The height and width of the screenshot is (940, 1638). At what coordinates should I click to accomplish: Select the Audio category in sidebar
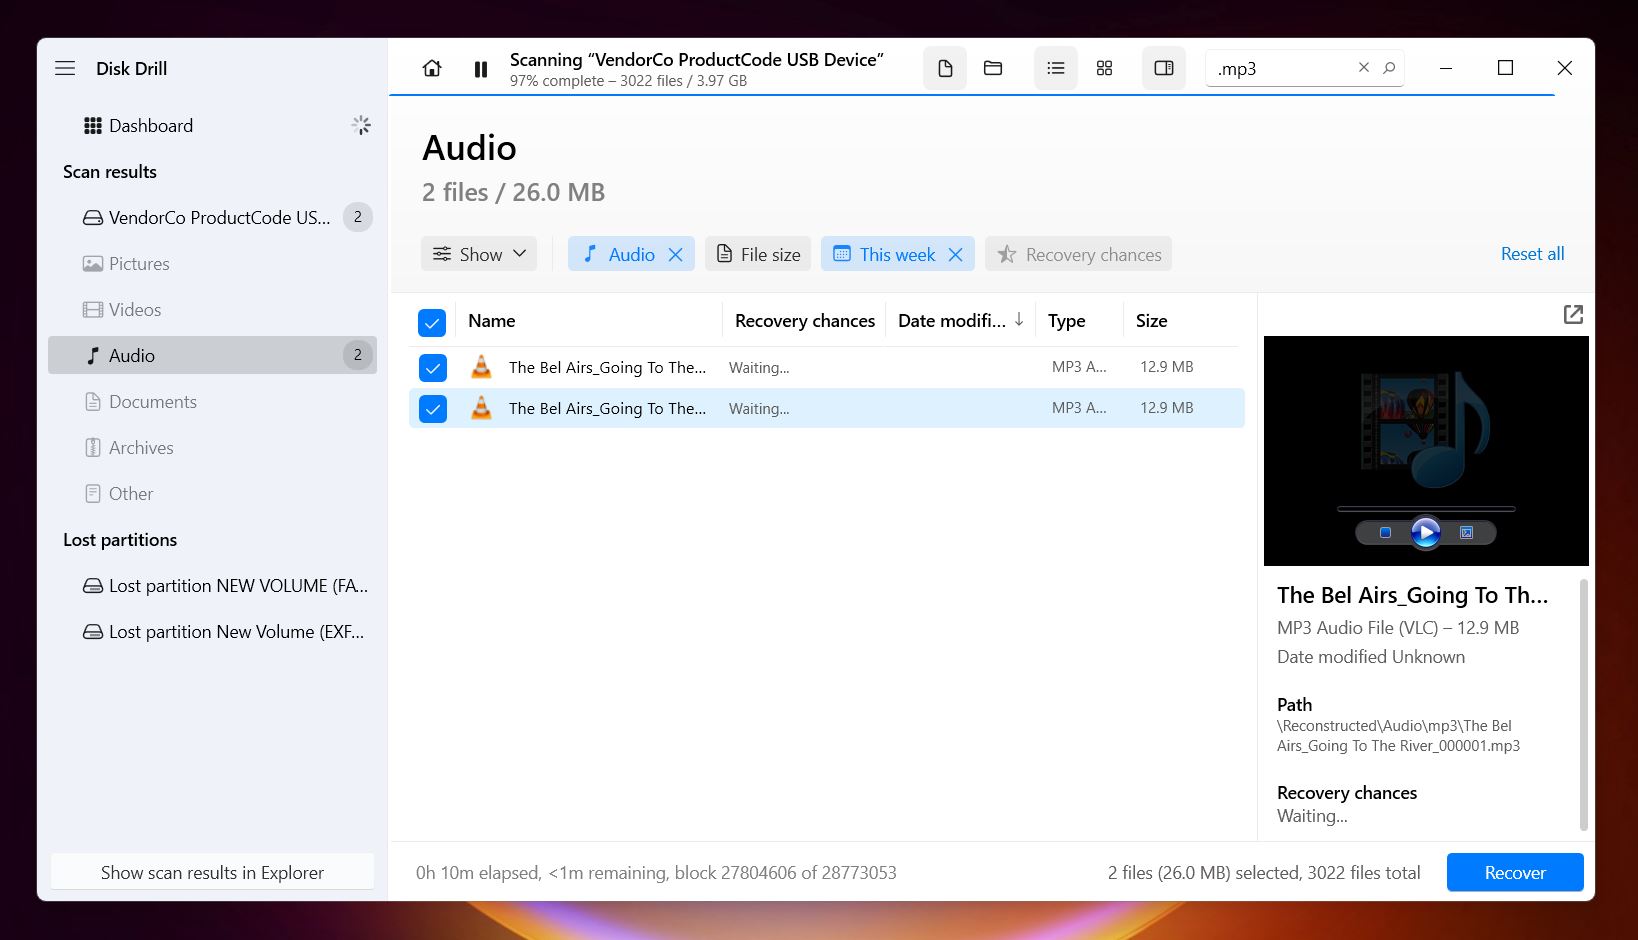tap(212, 355)
